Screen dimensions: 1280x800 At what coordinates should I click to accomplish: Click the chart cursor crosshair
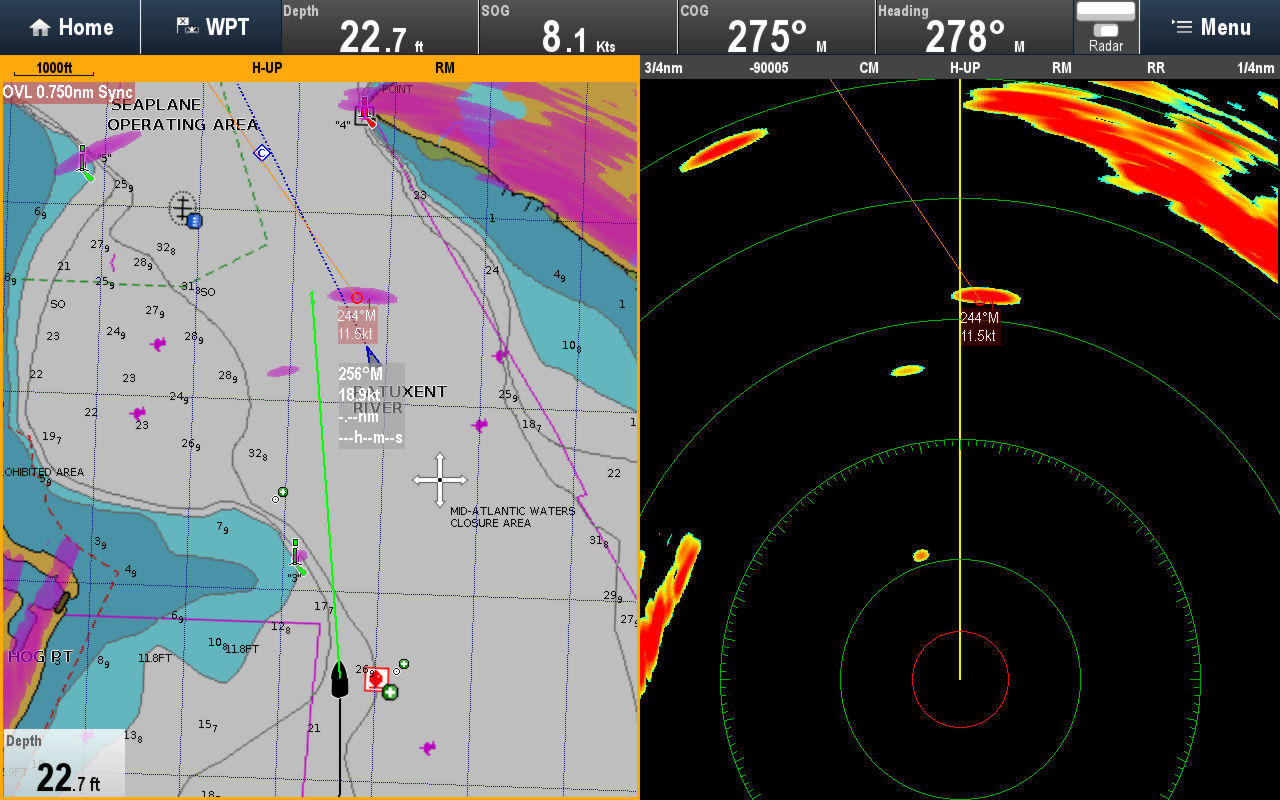click(x=440, y=480)
